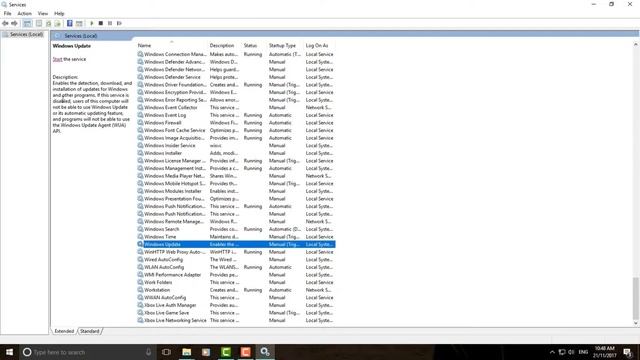Click the network icon in system tray
640x360 pixels.
pyautogui.click(x=562, y=352)
